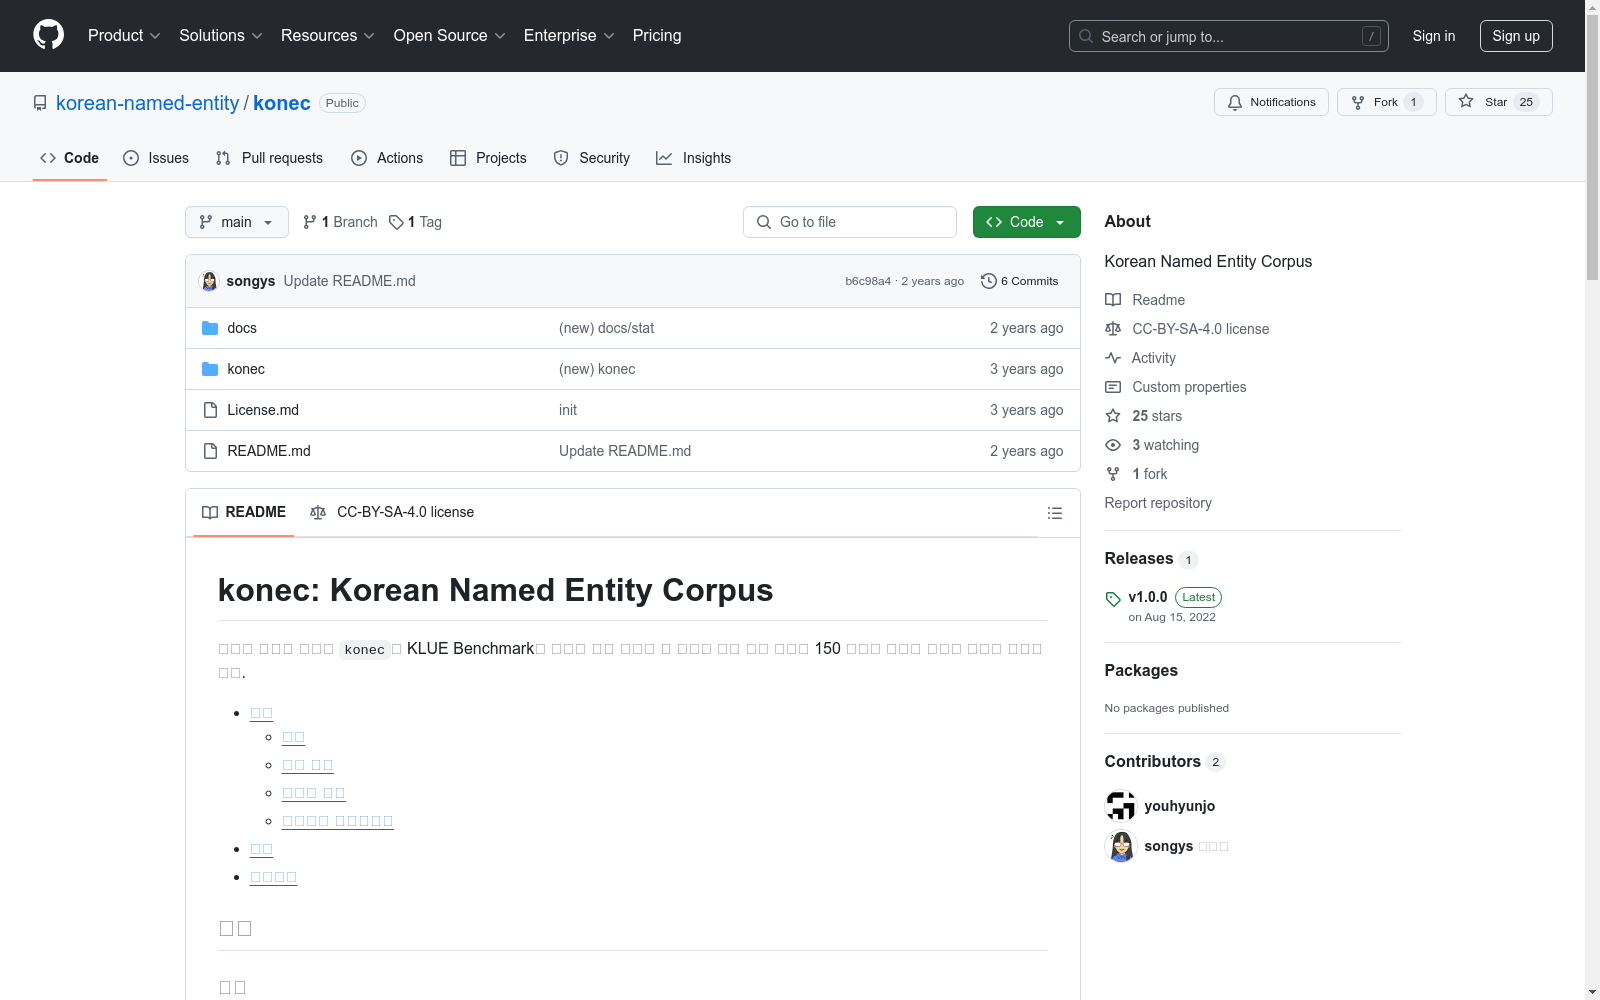Open the Readme link in About
1600x1000 pixels.
click(1145, 300)
